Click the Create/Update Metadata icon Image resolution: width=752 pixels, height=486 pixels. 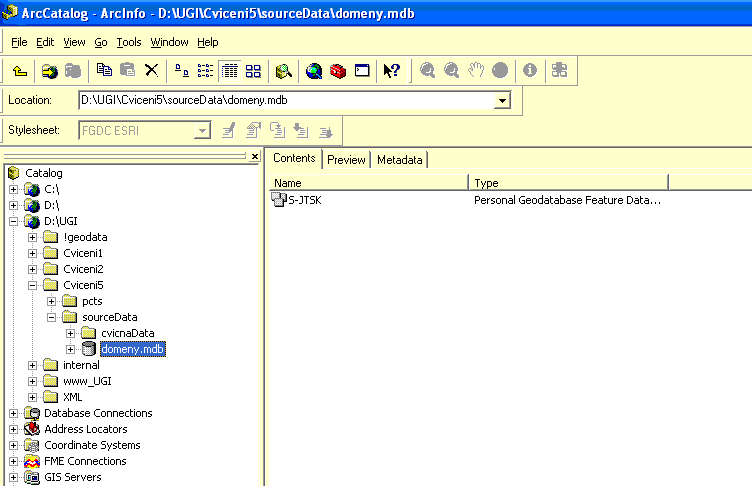pos(277,130)
